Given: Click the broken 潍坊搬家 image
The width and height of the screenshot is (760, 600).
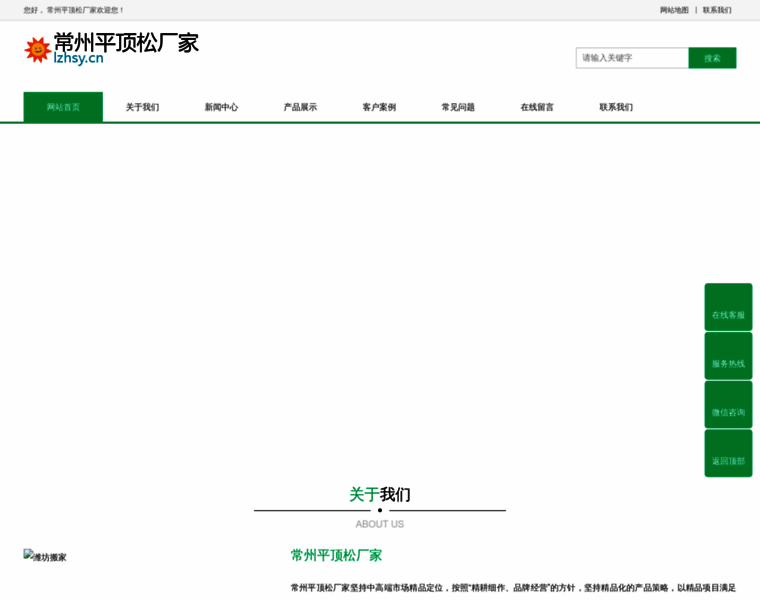Looking at the screenshot, I should pos(45,556).
